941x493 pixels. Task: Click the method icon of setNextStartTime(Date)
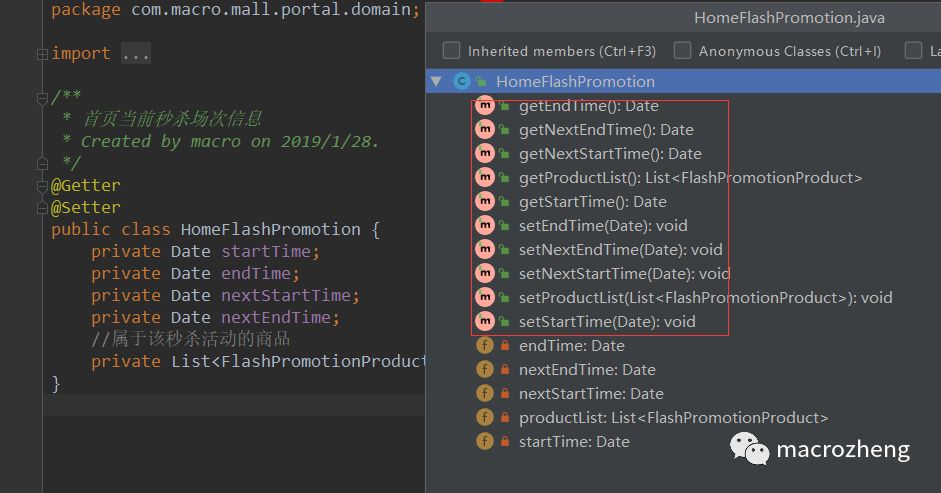pyautogui.click(x=484, y=273)
